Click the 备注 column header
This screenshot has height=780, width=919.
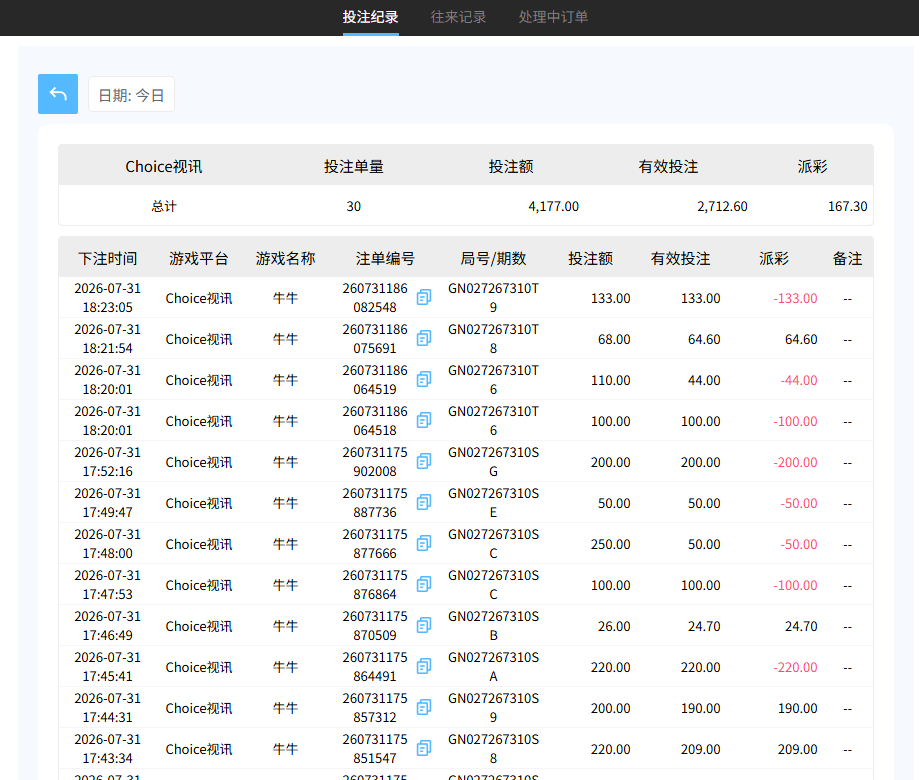(x=847, y=258)
